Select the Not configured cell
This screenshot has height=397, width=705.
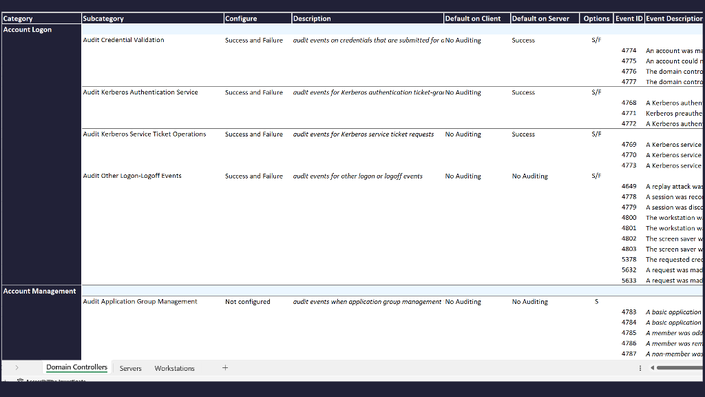257,302
